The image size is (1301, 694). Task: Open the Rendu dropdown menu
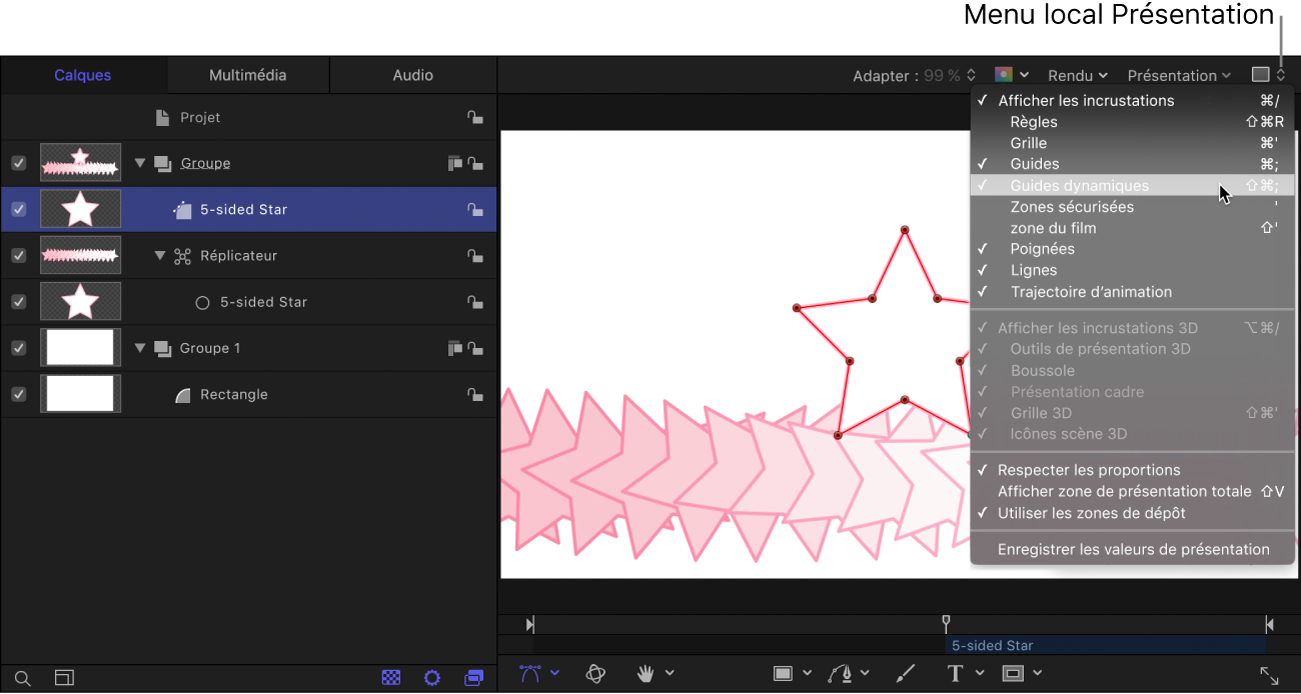[1077, 76]
